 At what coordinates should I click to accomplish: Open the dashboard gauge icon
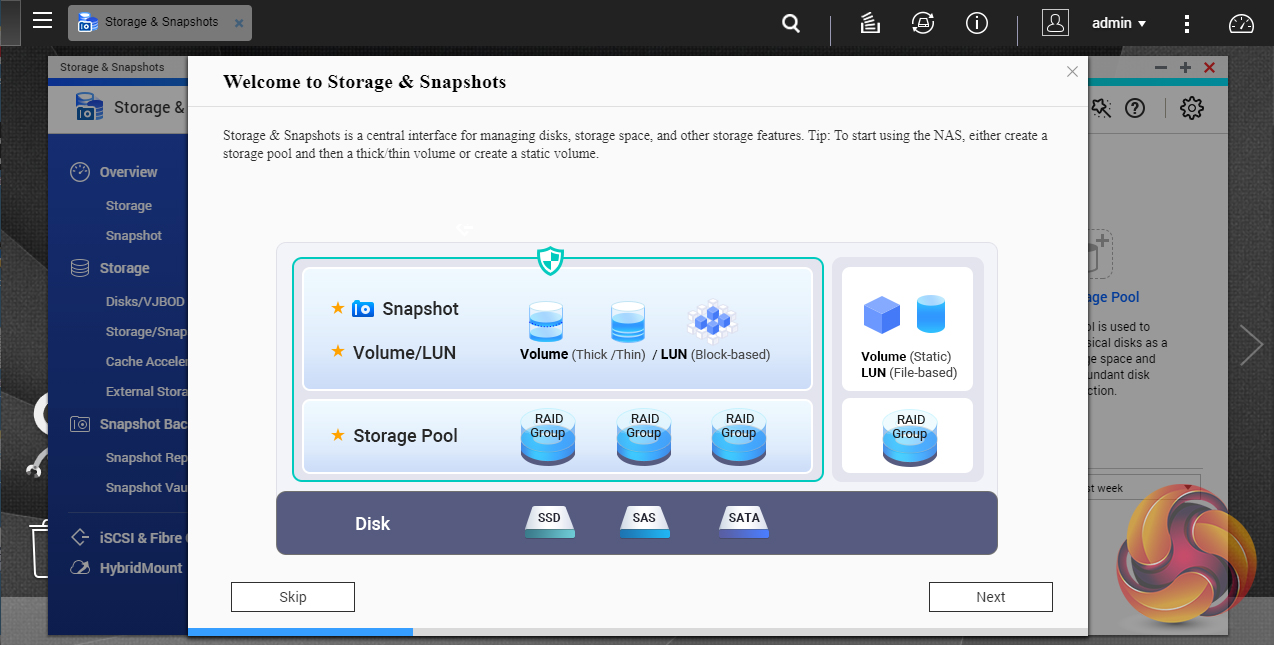click(1241, 23)
